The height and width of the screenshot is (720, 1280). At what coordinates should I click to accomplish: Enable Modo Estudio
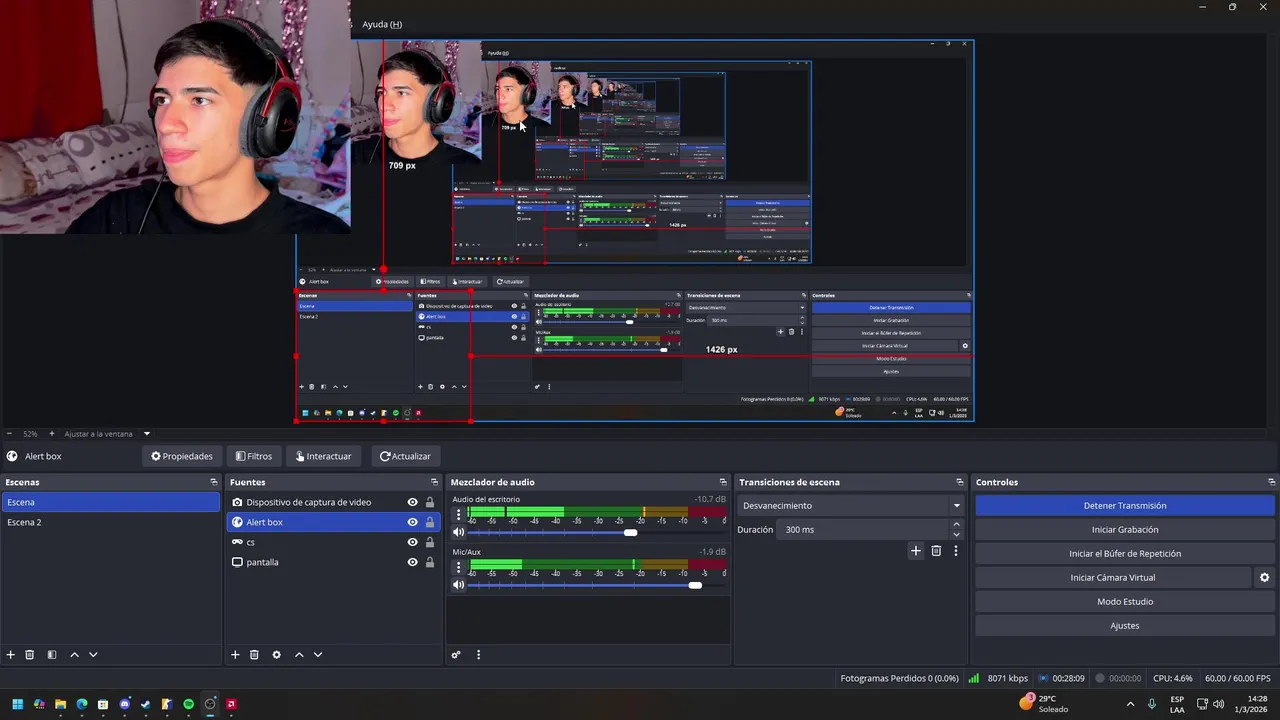1125,602
